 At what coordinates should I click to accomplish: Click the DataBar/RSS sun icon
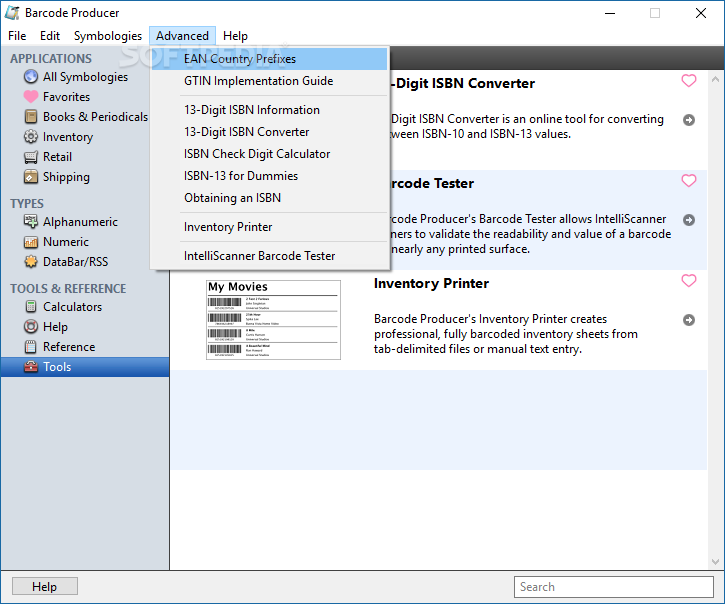[31, 262]
